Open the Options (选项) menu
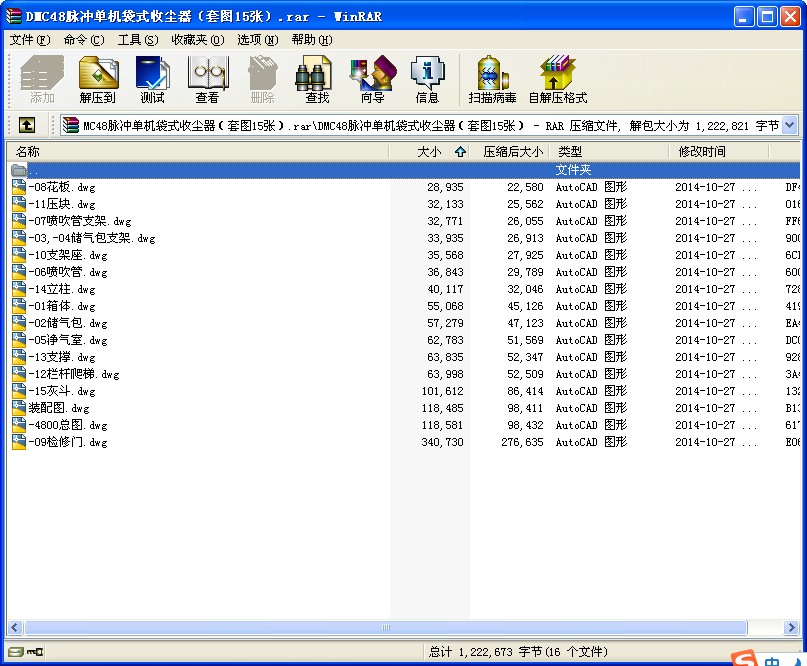The image size is (807, 666). point(257,40)
